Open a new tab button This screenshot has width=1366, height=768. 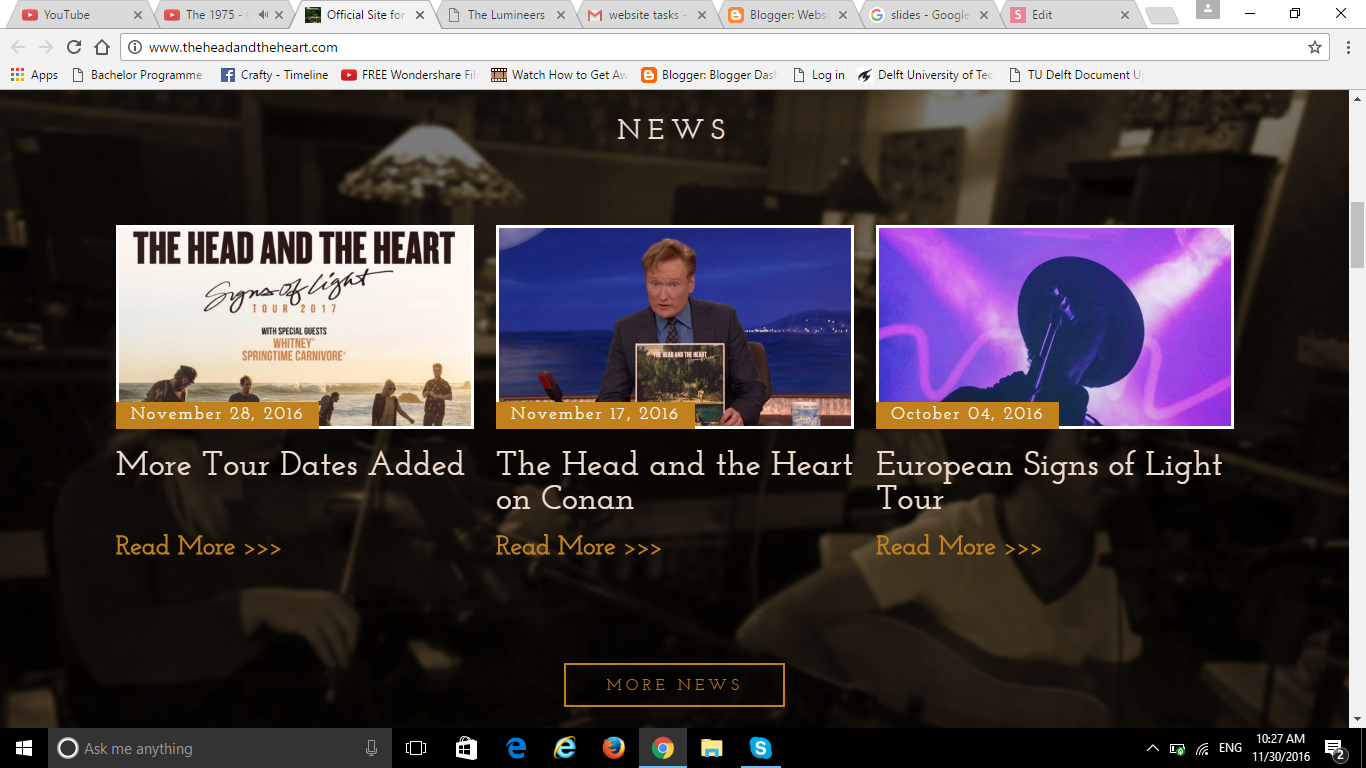click(1161, 16)
